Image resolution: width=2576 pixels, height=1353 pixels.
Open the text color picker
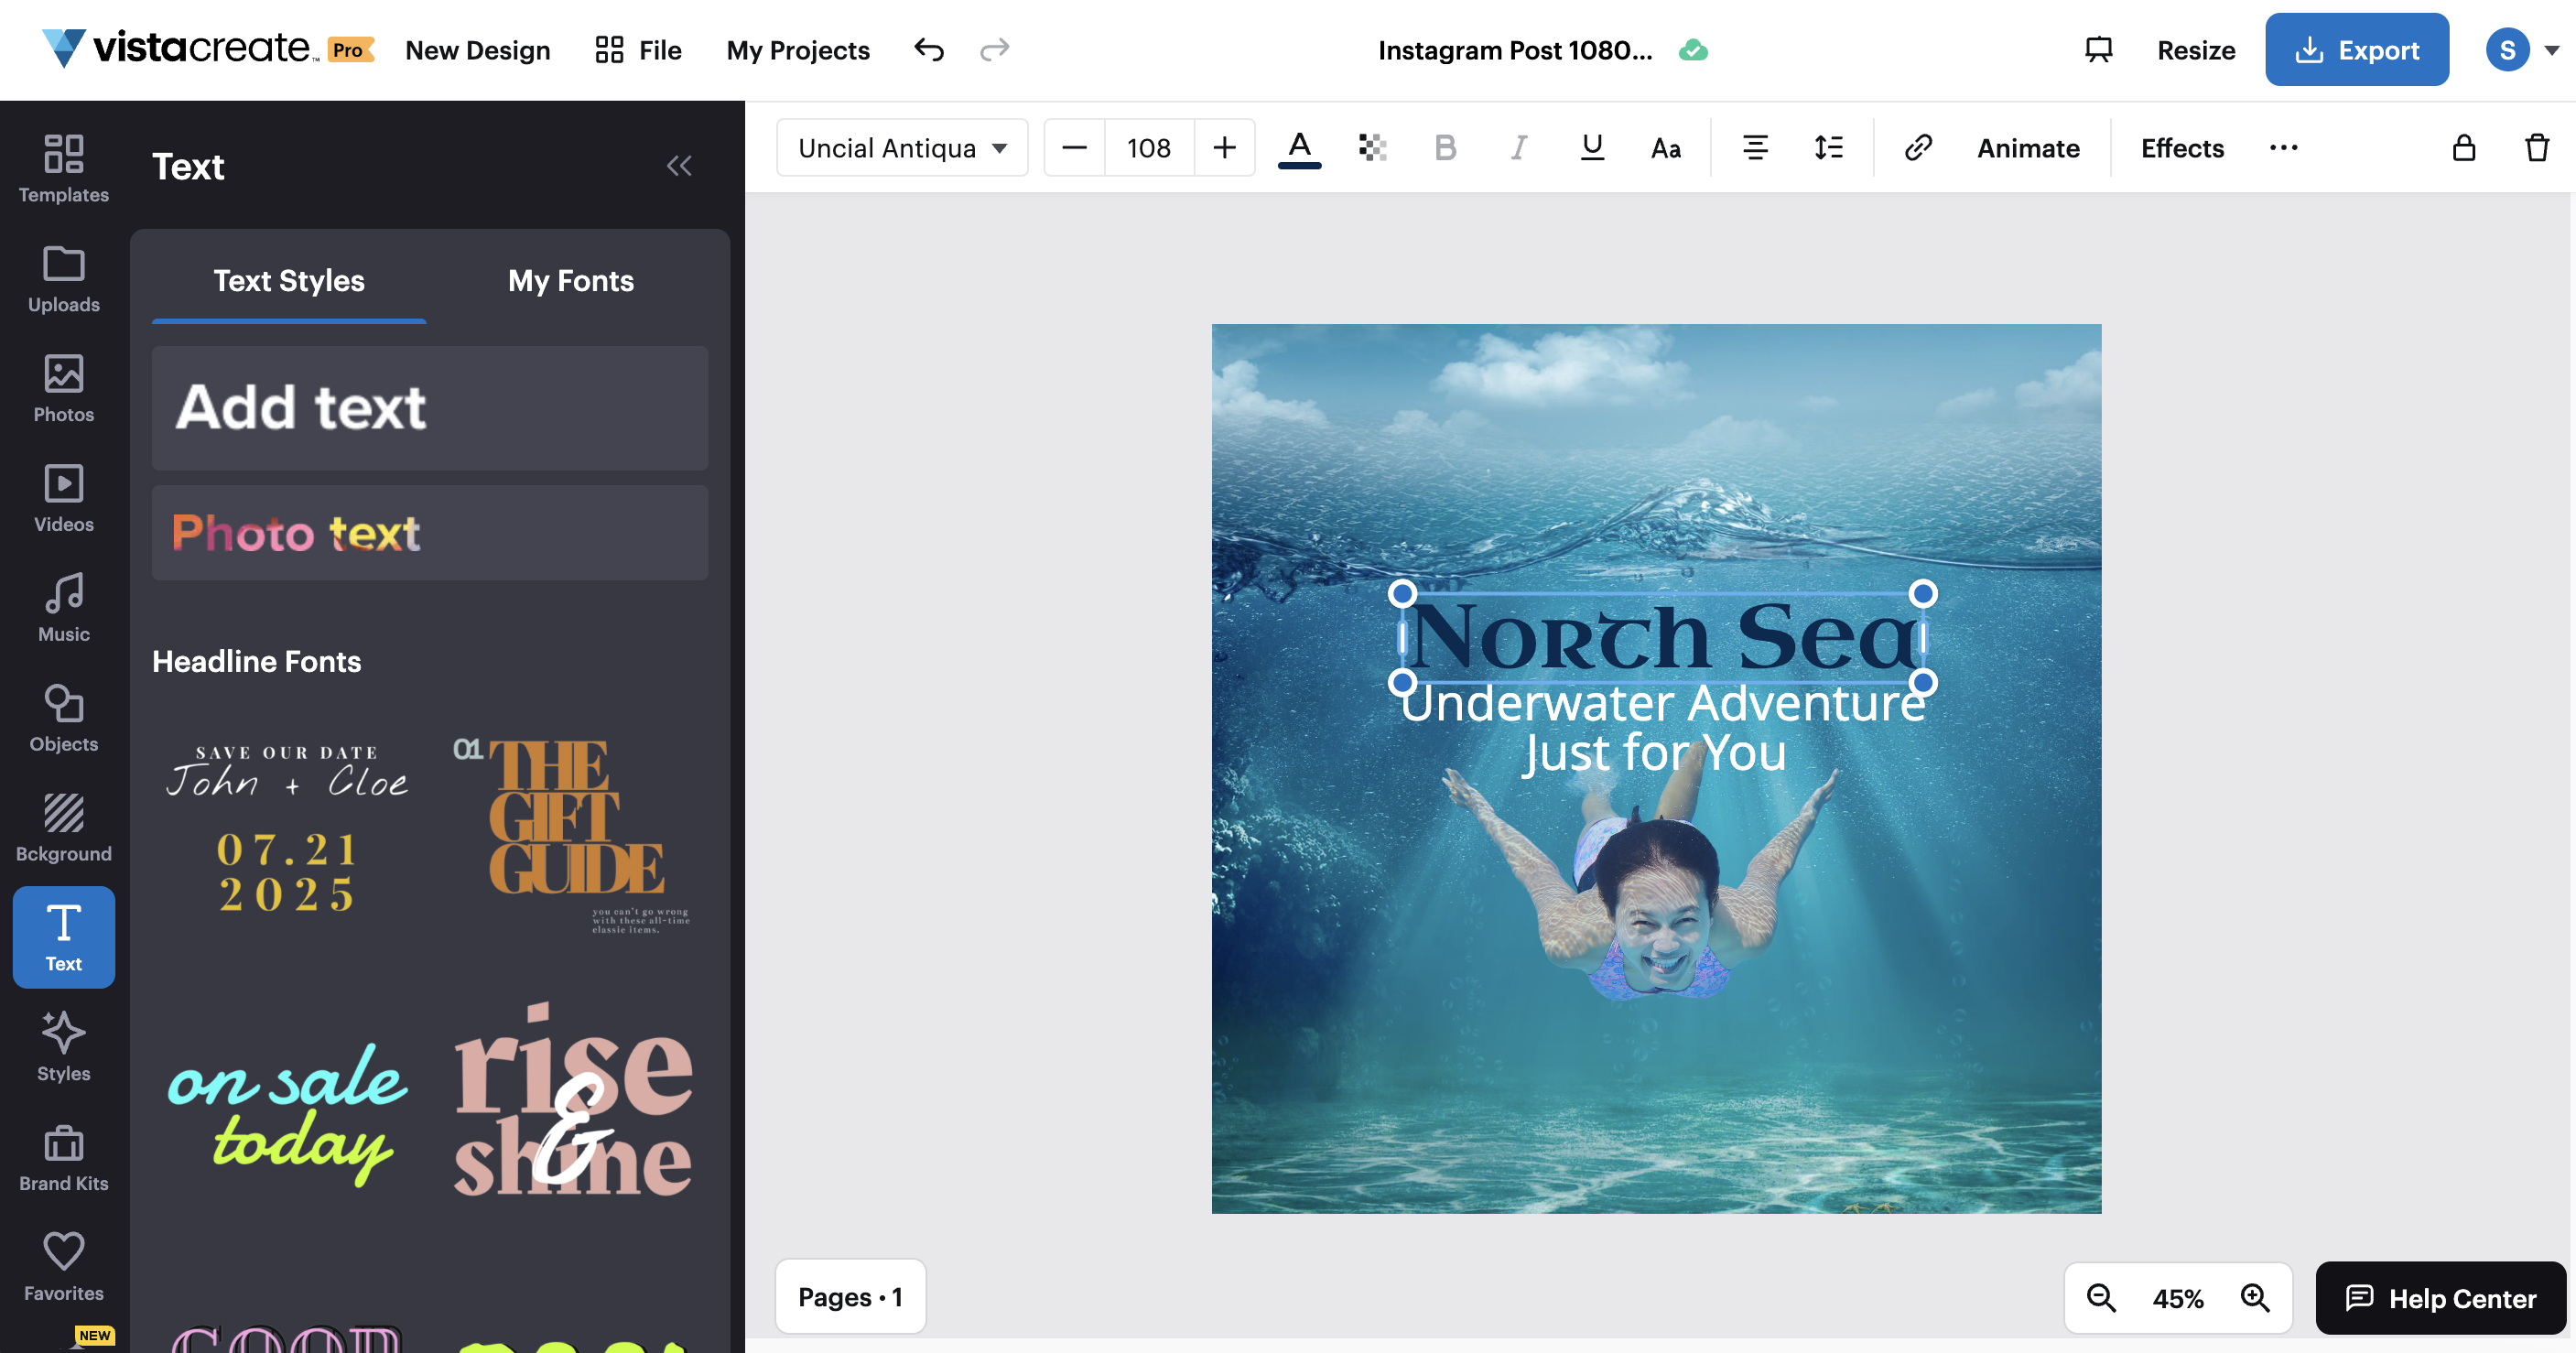coord(1299,148)
